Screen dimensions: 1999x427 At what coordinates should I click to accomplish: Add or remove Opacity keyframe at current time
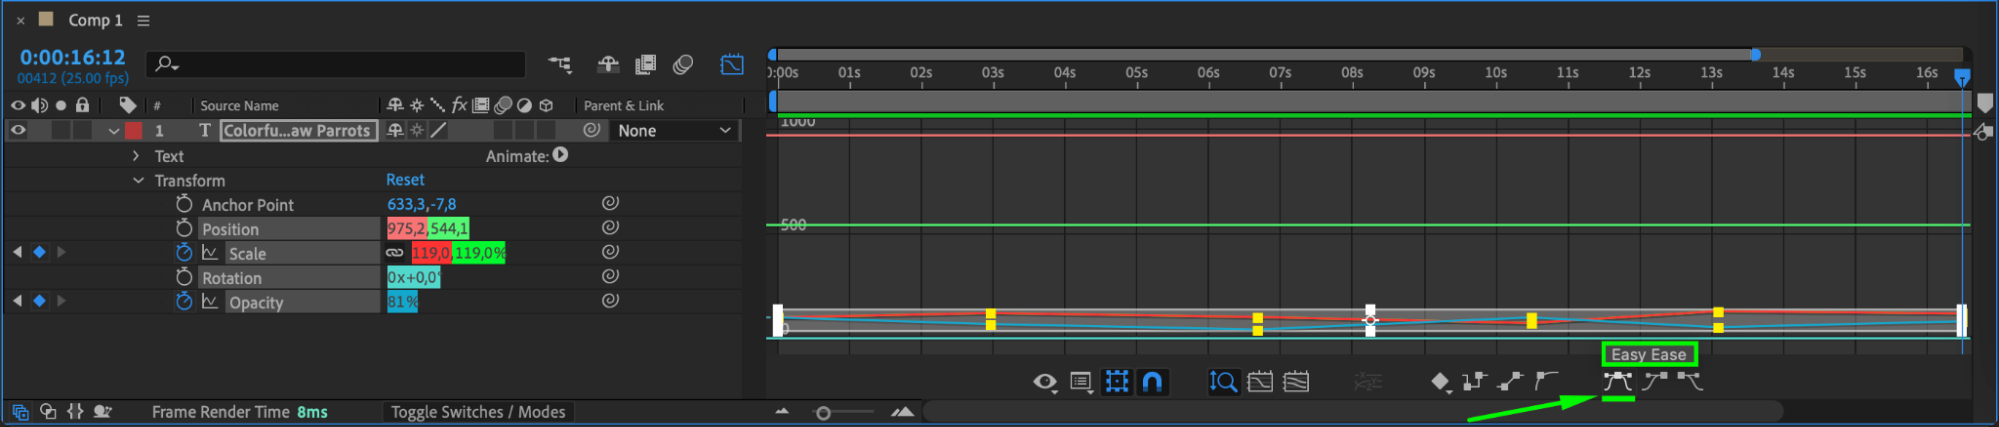[x=39, y=300]
